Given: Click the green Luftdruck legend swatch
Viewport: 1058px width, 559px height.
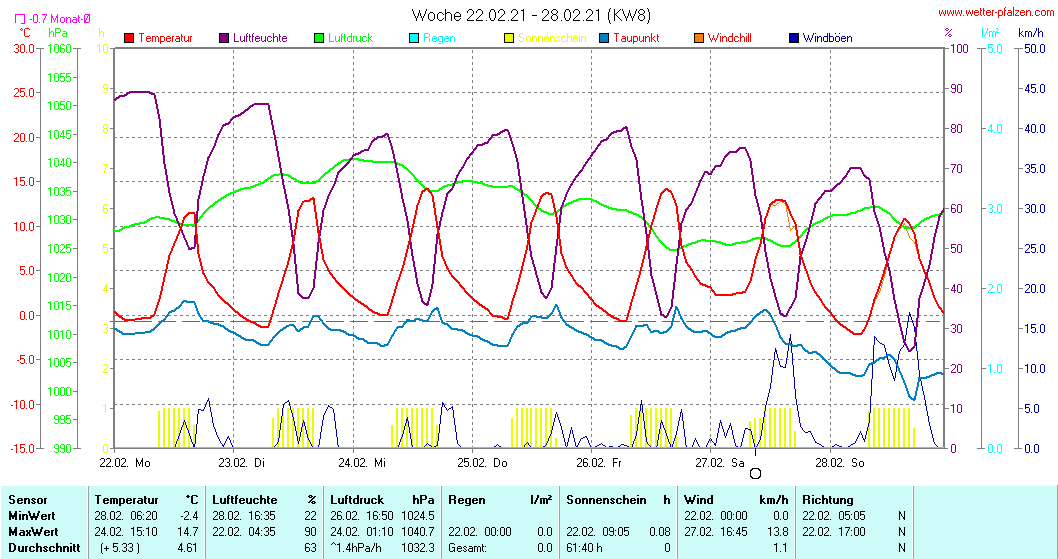Looking at the screenshot, I should tap(319, 38).
